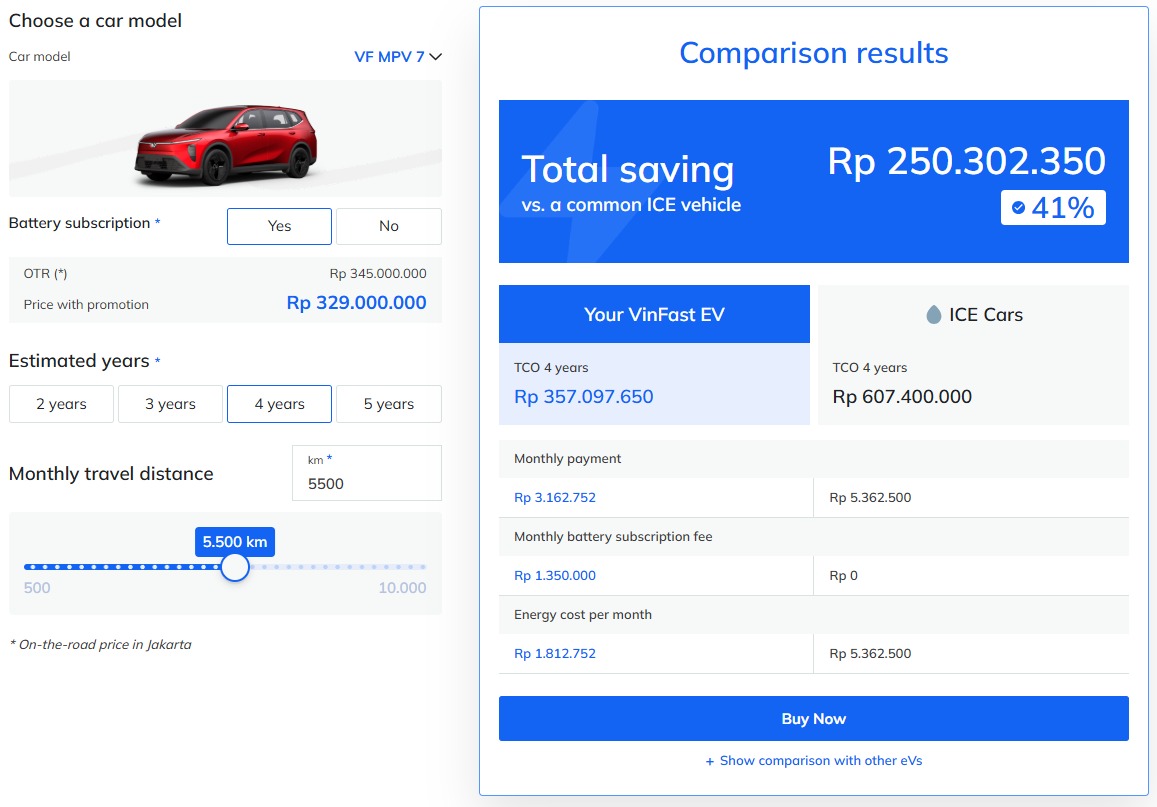Screen dimensions: 1157x807
Task: Click the distance slider handle
Action: (x=235, y=567)
